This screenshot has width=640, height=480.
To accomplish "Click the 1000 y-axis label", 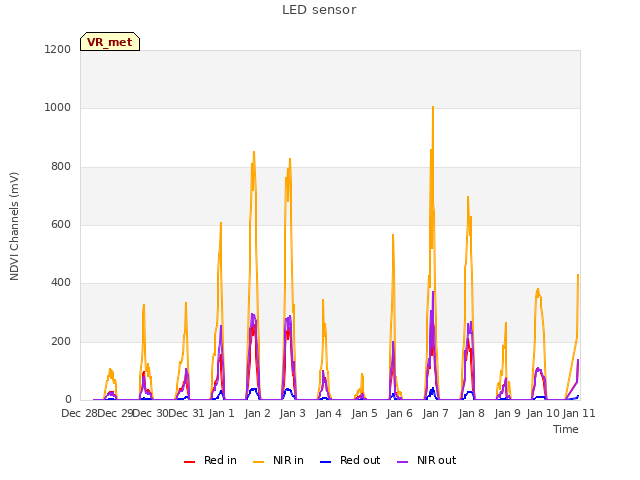I will (x=58, y=108).
